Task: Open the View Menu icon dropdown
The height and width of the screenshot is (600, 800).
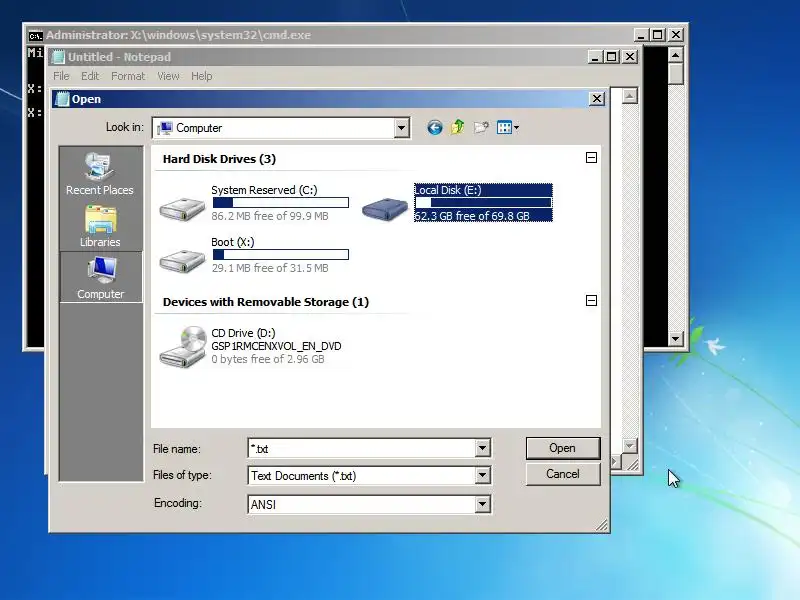Action: pos(508,128)
